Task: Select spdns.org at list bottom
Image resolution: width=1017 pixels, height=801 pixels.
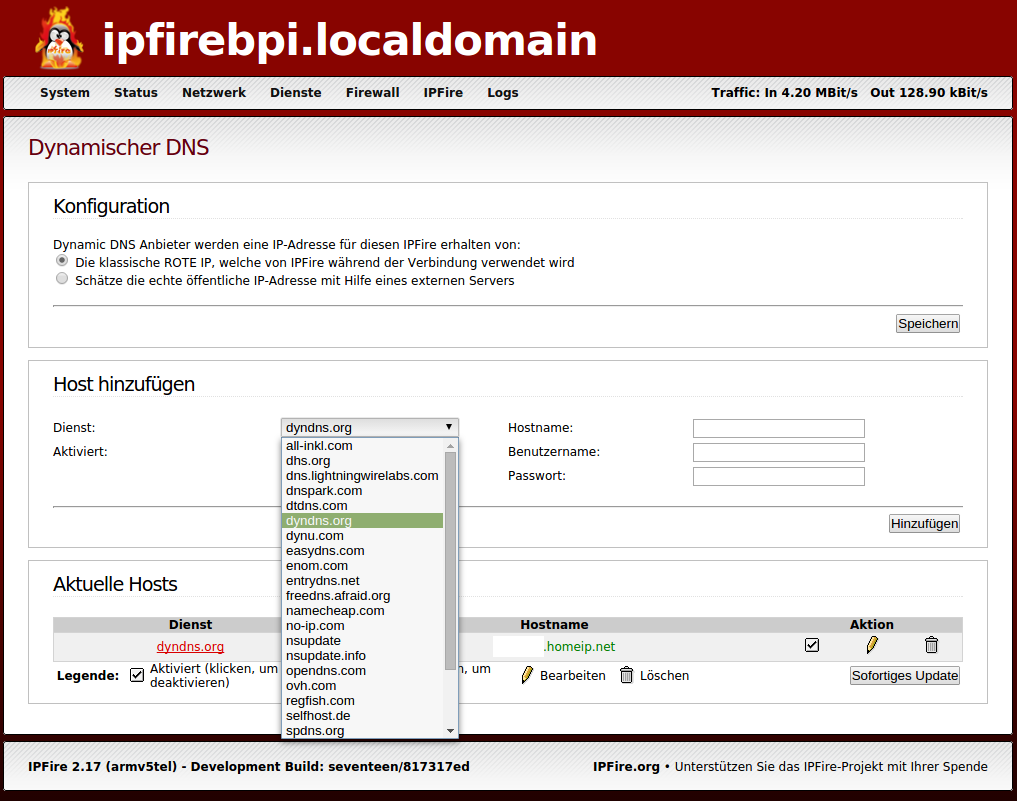Action: [363, 730]
